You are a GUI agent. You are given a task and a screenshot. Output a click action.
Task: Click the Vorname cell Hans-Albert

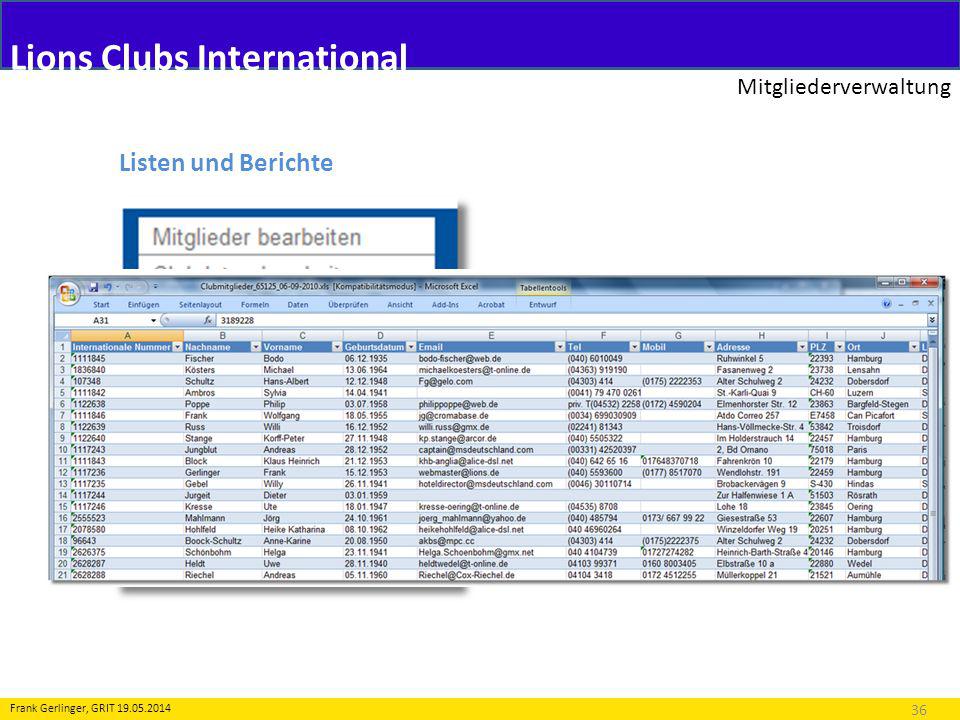tap(286, 381)
